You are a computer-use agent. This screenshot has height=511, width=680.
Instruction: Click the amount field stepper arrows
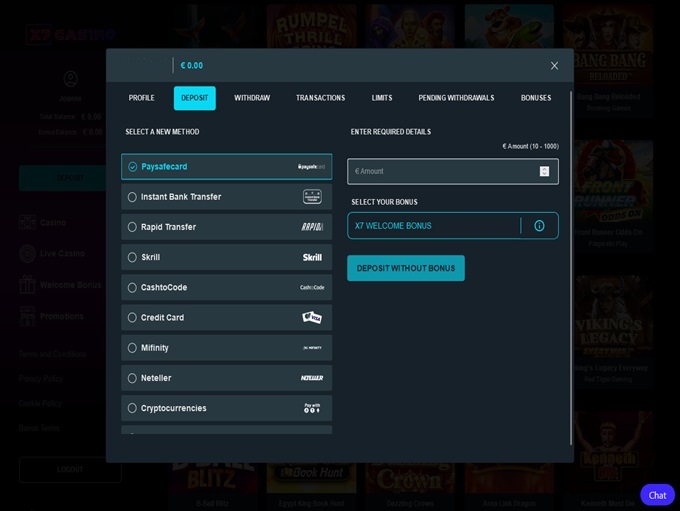[x=544, y=171]
